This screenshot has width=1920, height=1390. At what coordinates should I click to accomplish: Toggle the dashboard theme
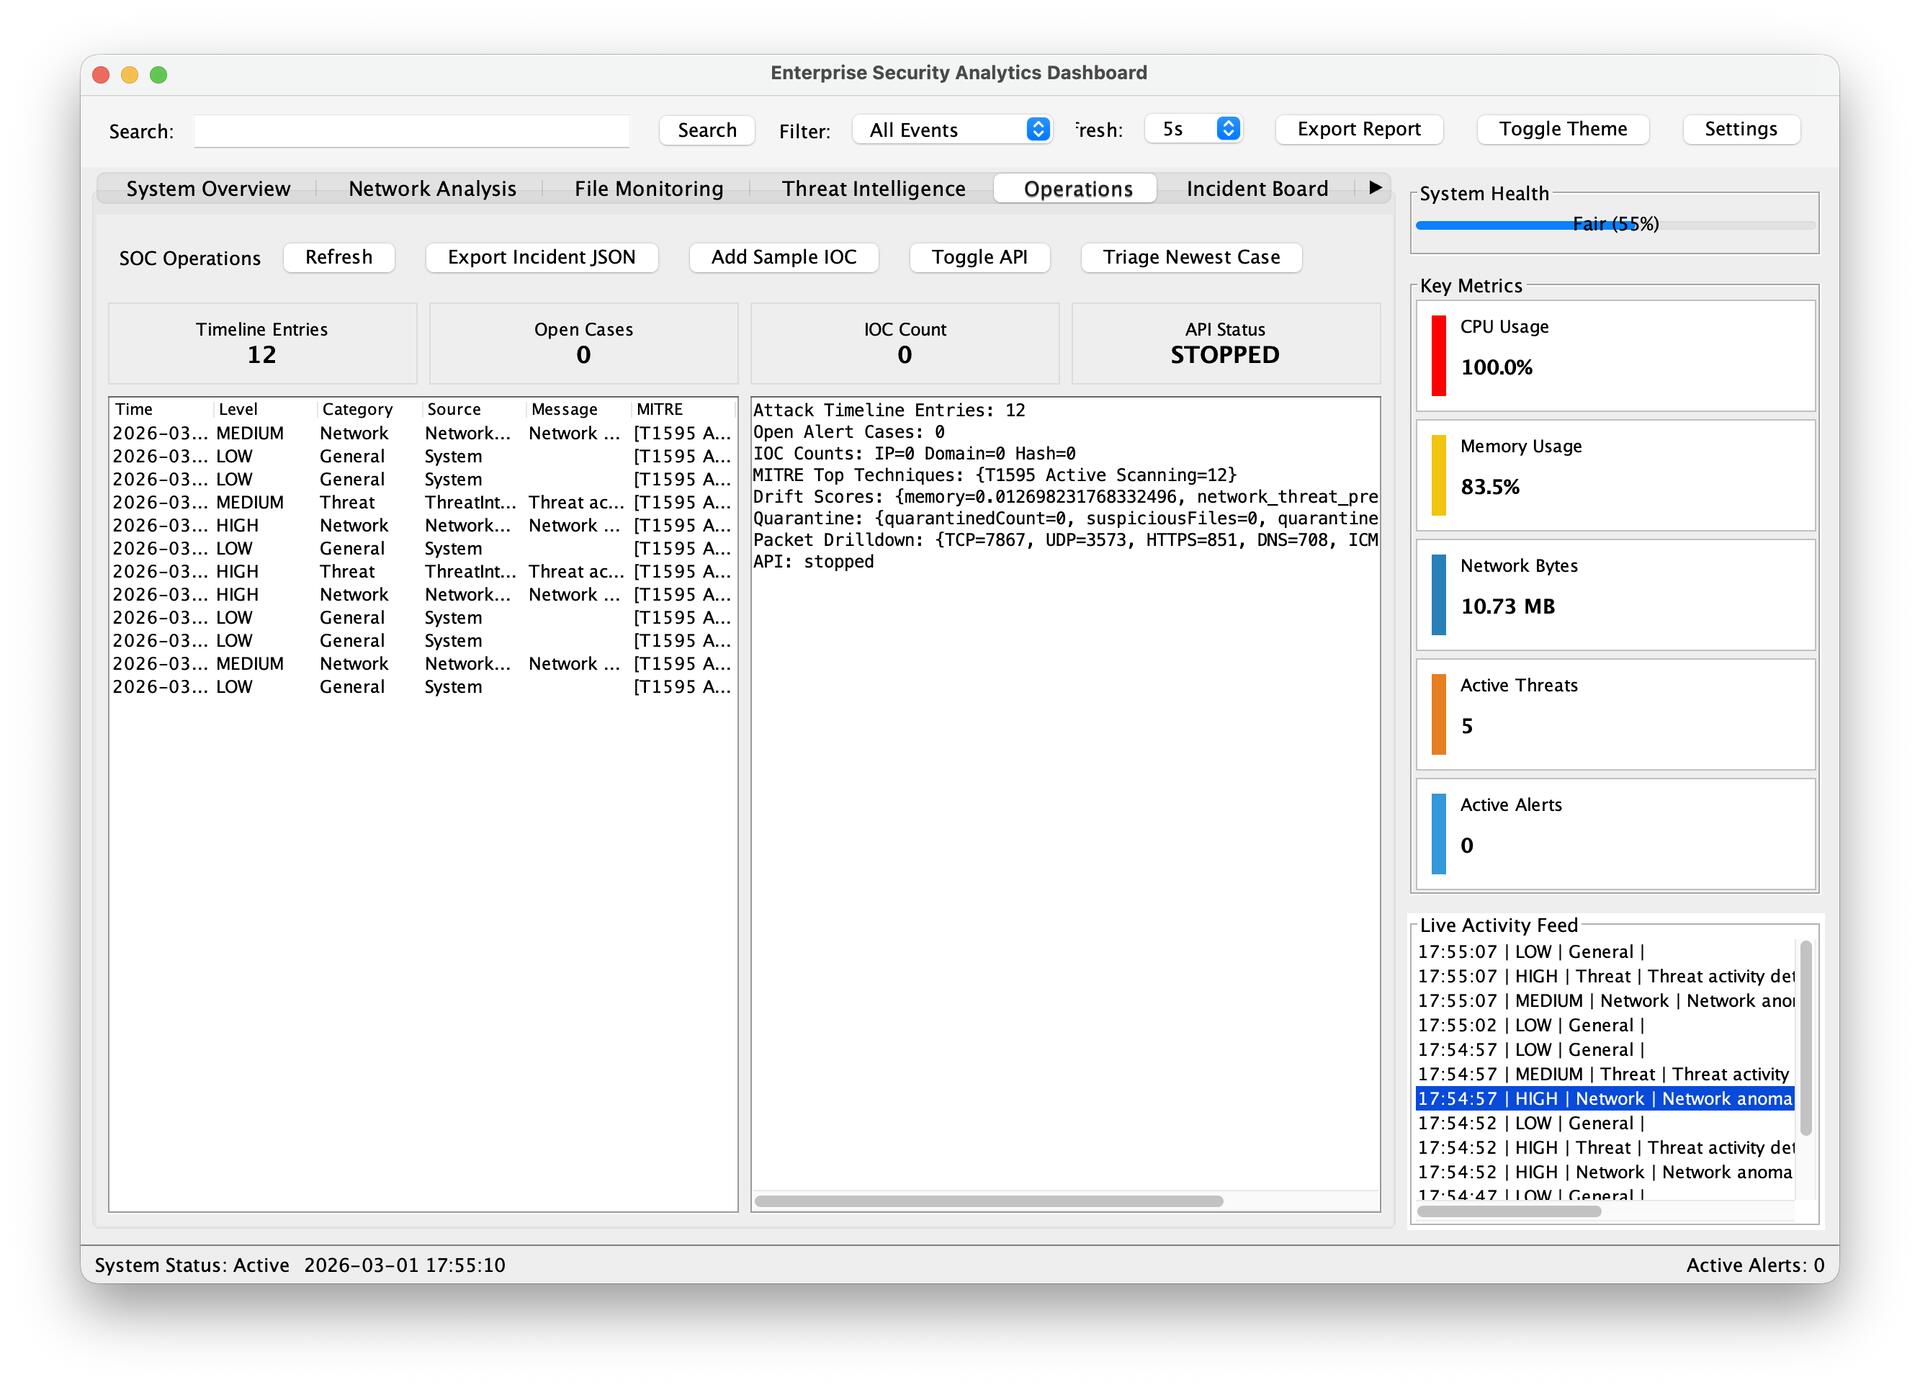(1562, 129)
